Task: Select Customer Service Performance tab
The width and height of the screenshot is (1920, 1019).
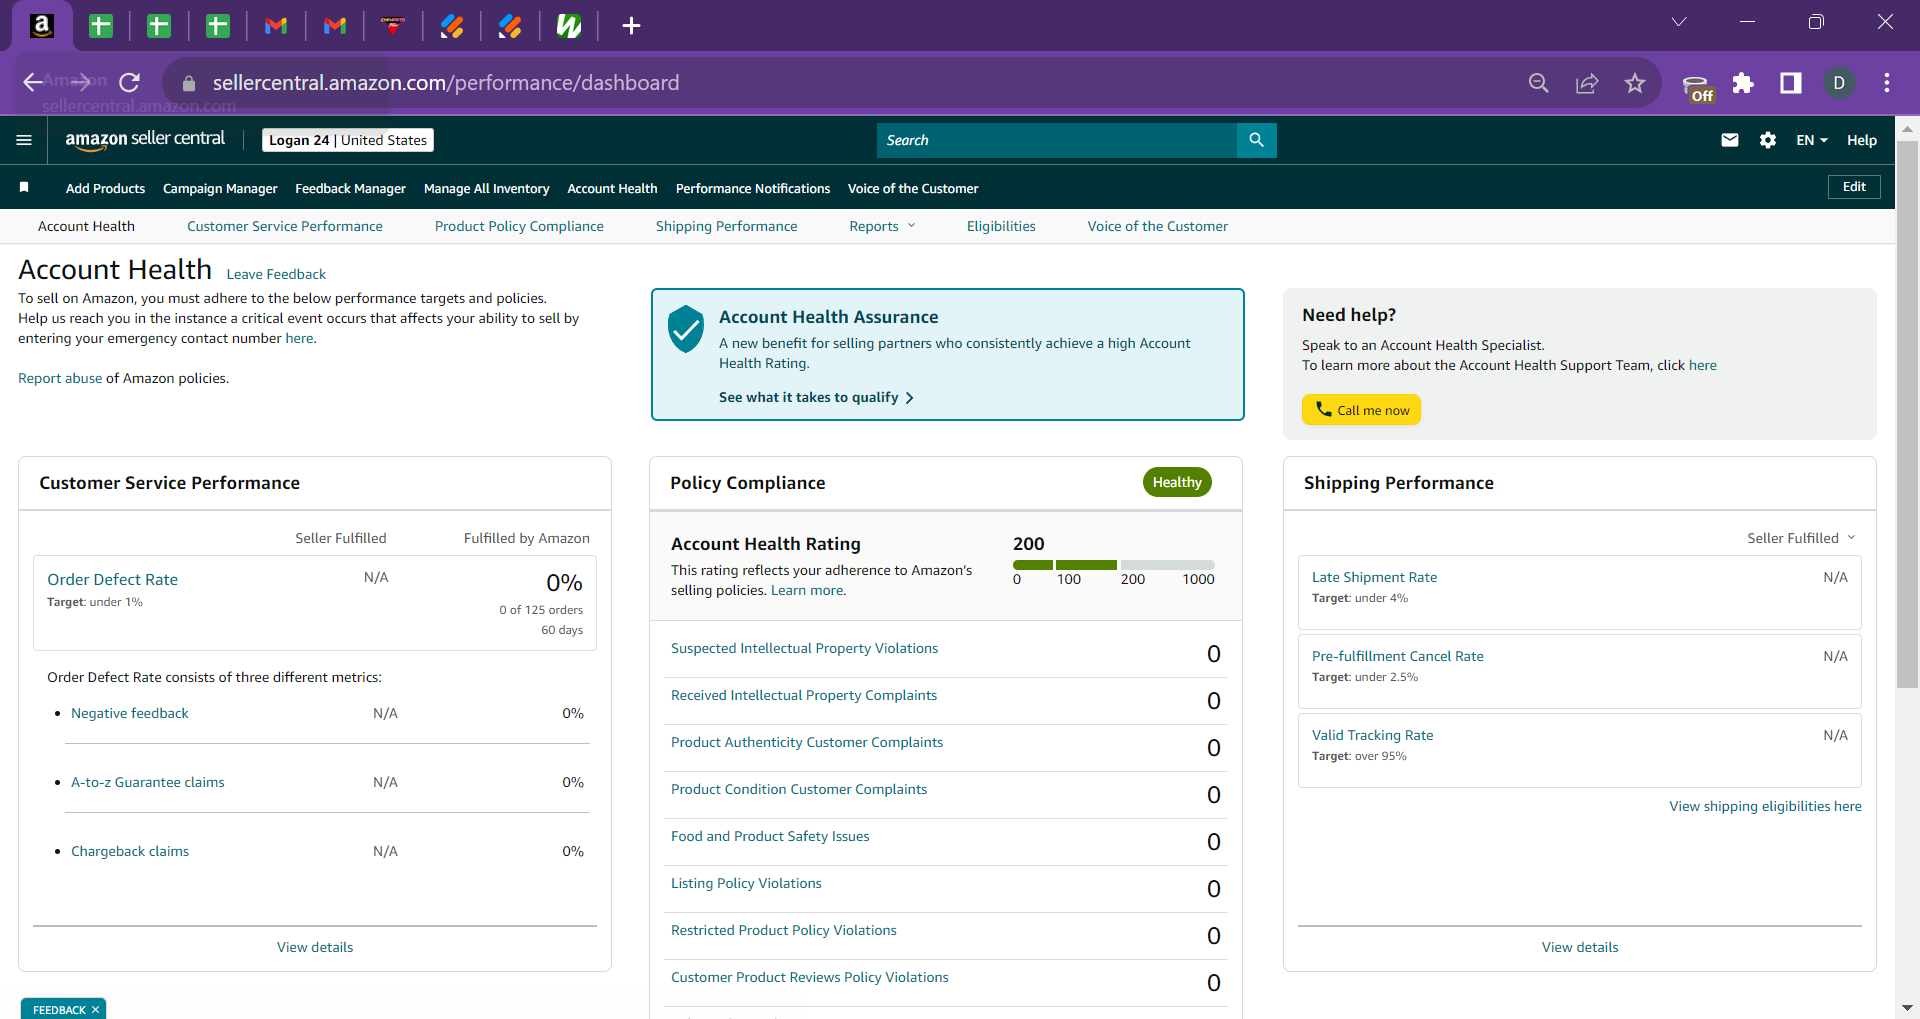Action: 285,226
